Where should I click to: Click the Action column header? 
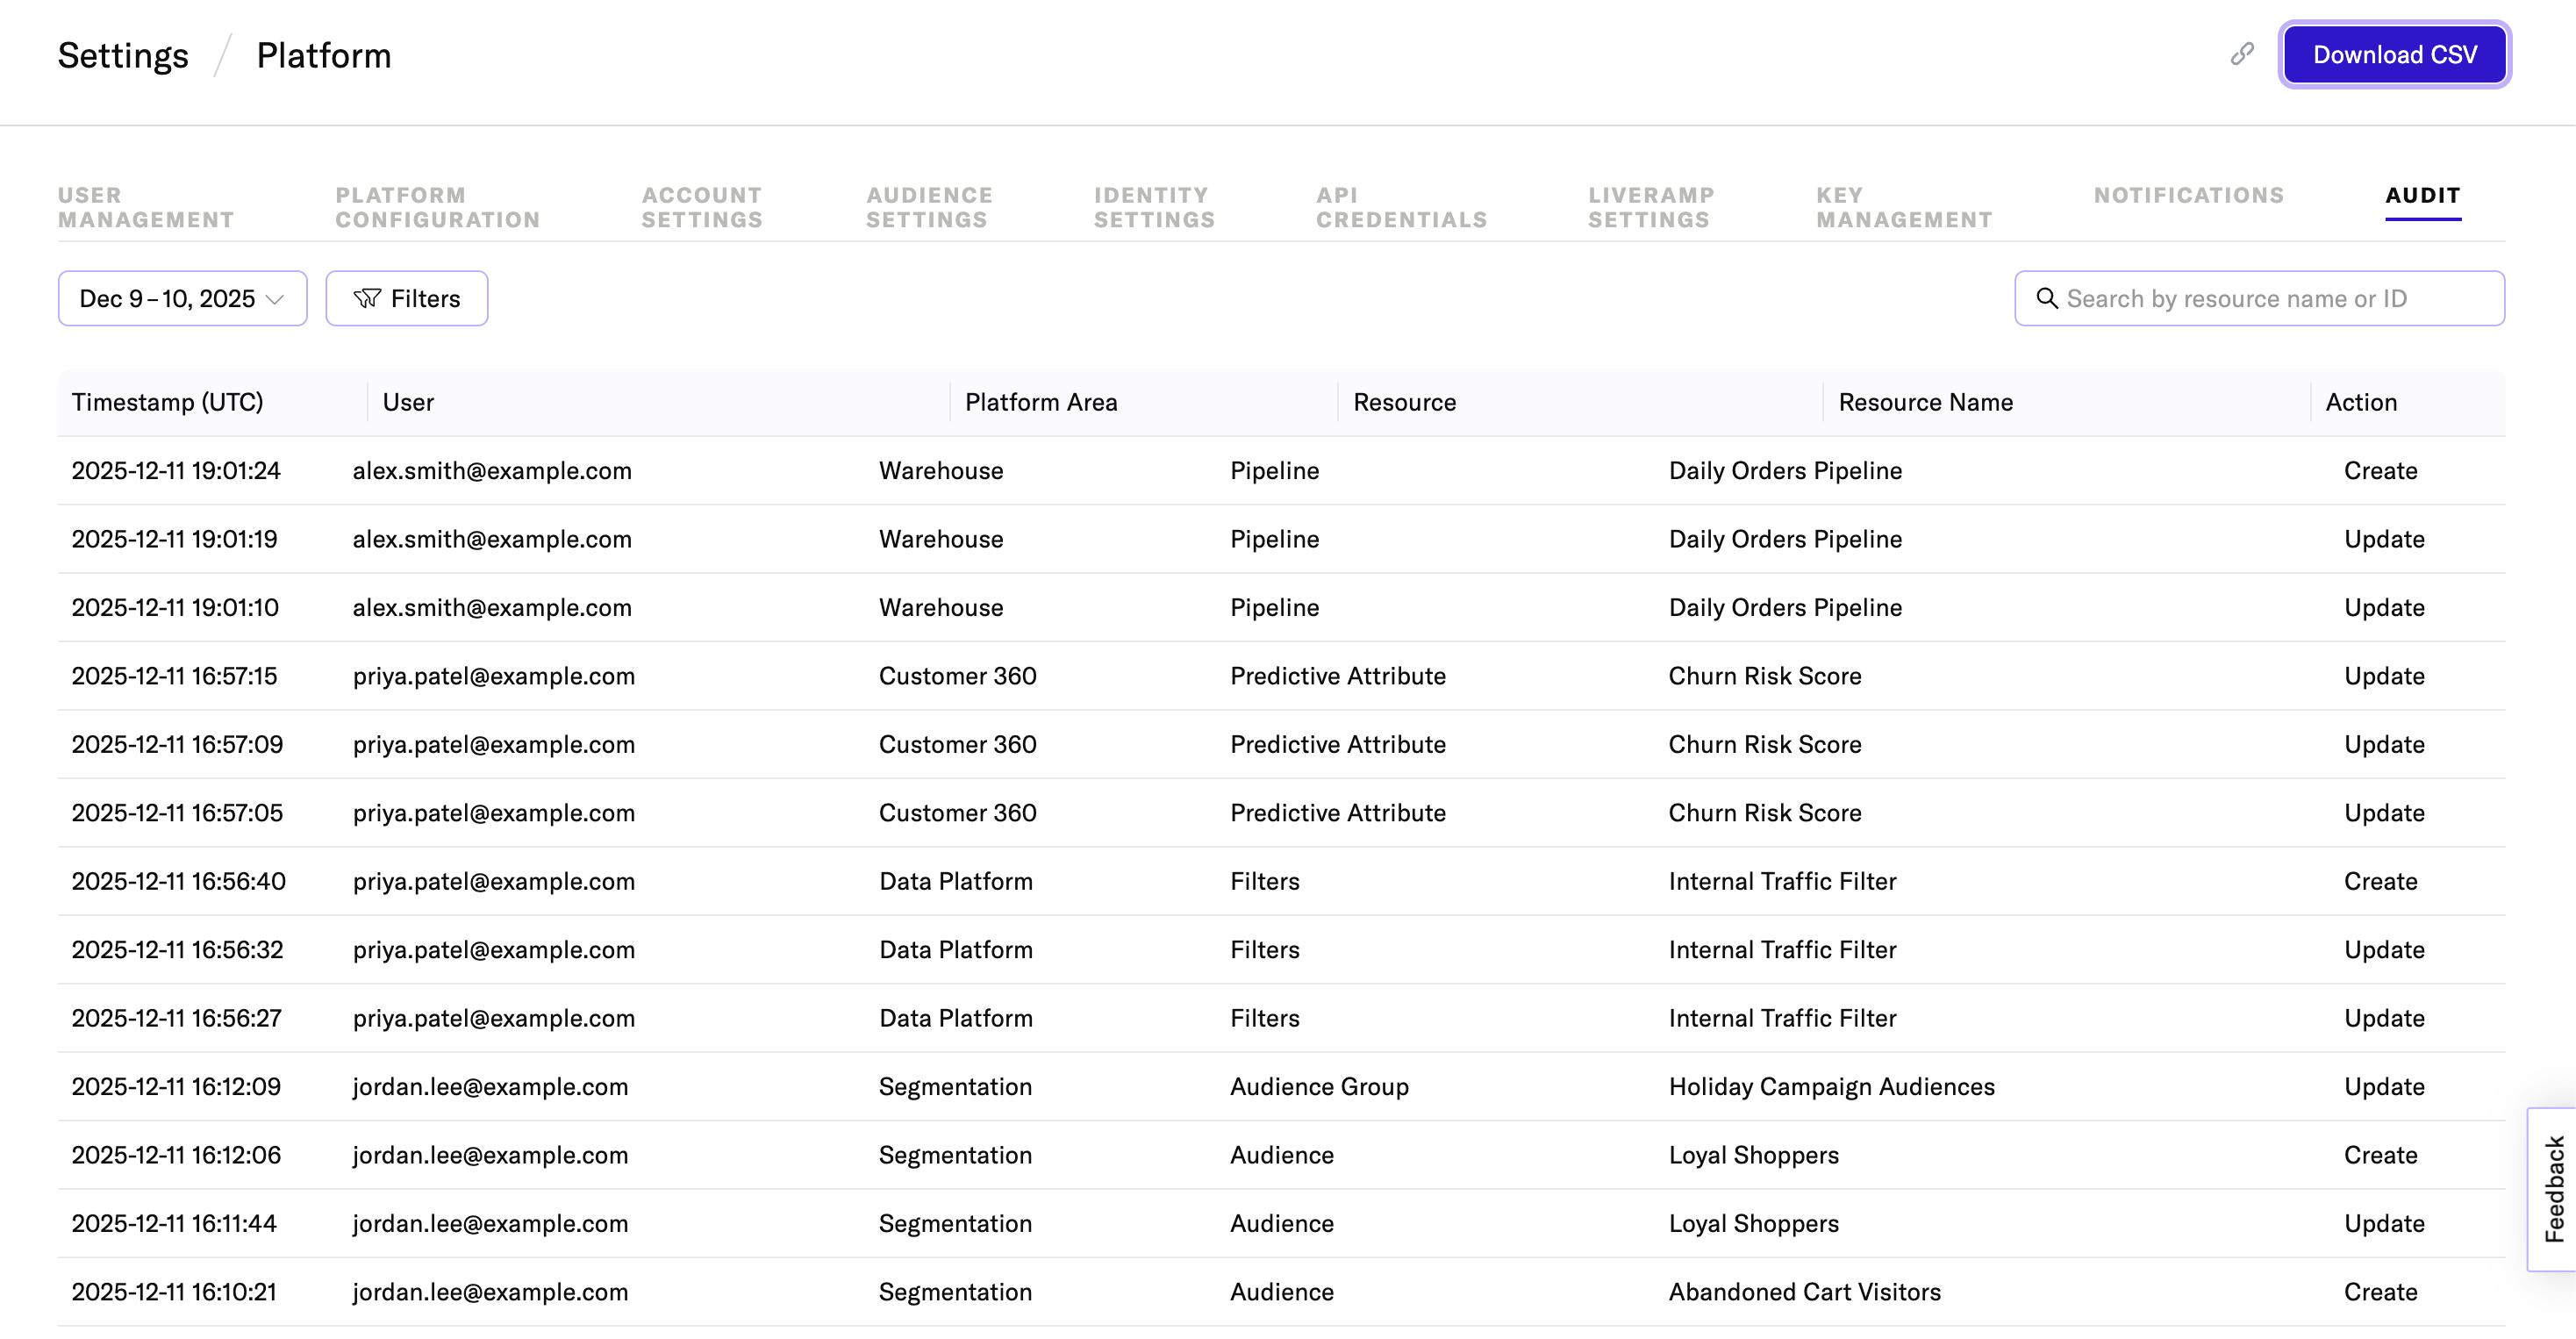2361,402
